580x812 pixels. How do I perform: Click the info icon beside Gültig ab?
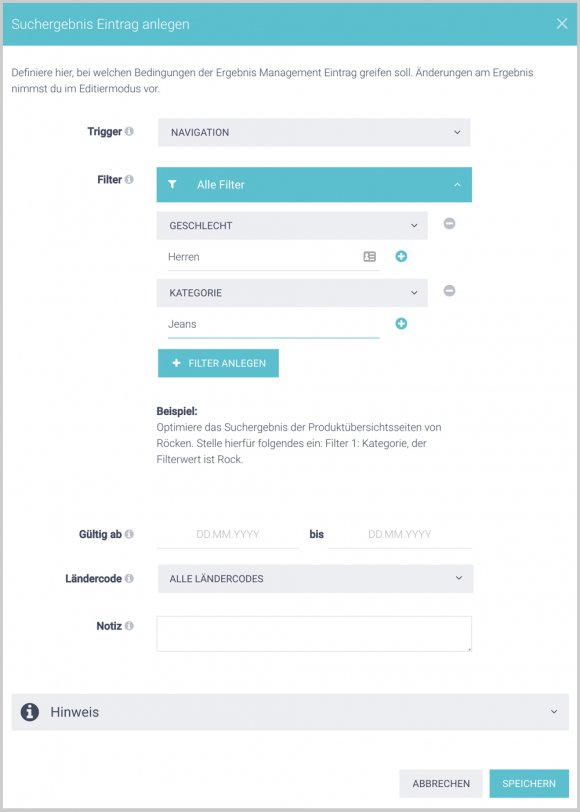pos(129,534)
